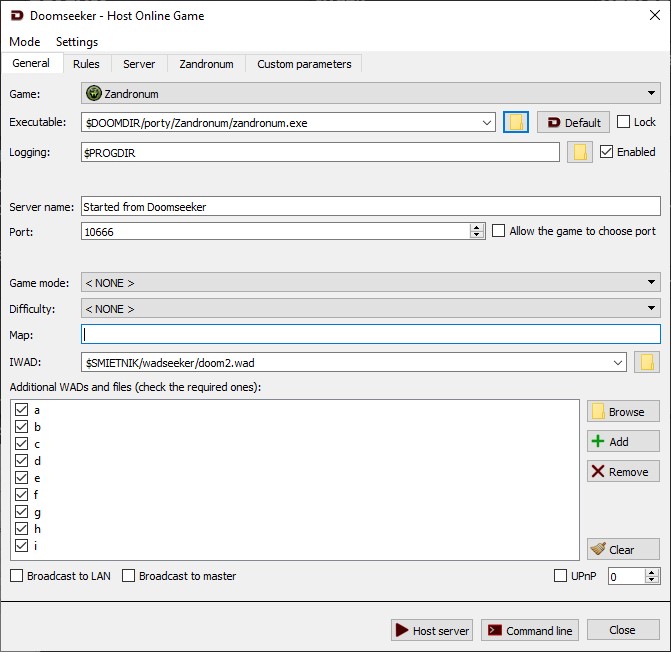Image resolution: width=671 pixels, height=652 pixels.
Task: Open the Game dropdown showing Zandronum
Action: point(370,94)
